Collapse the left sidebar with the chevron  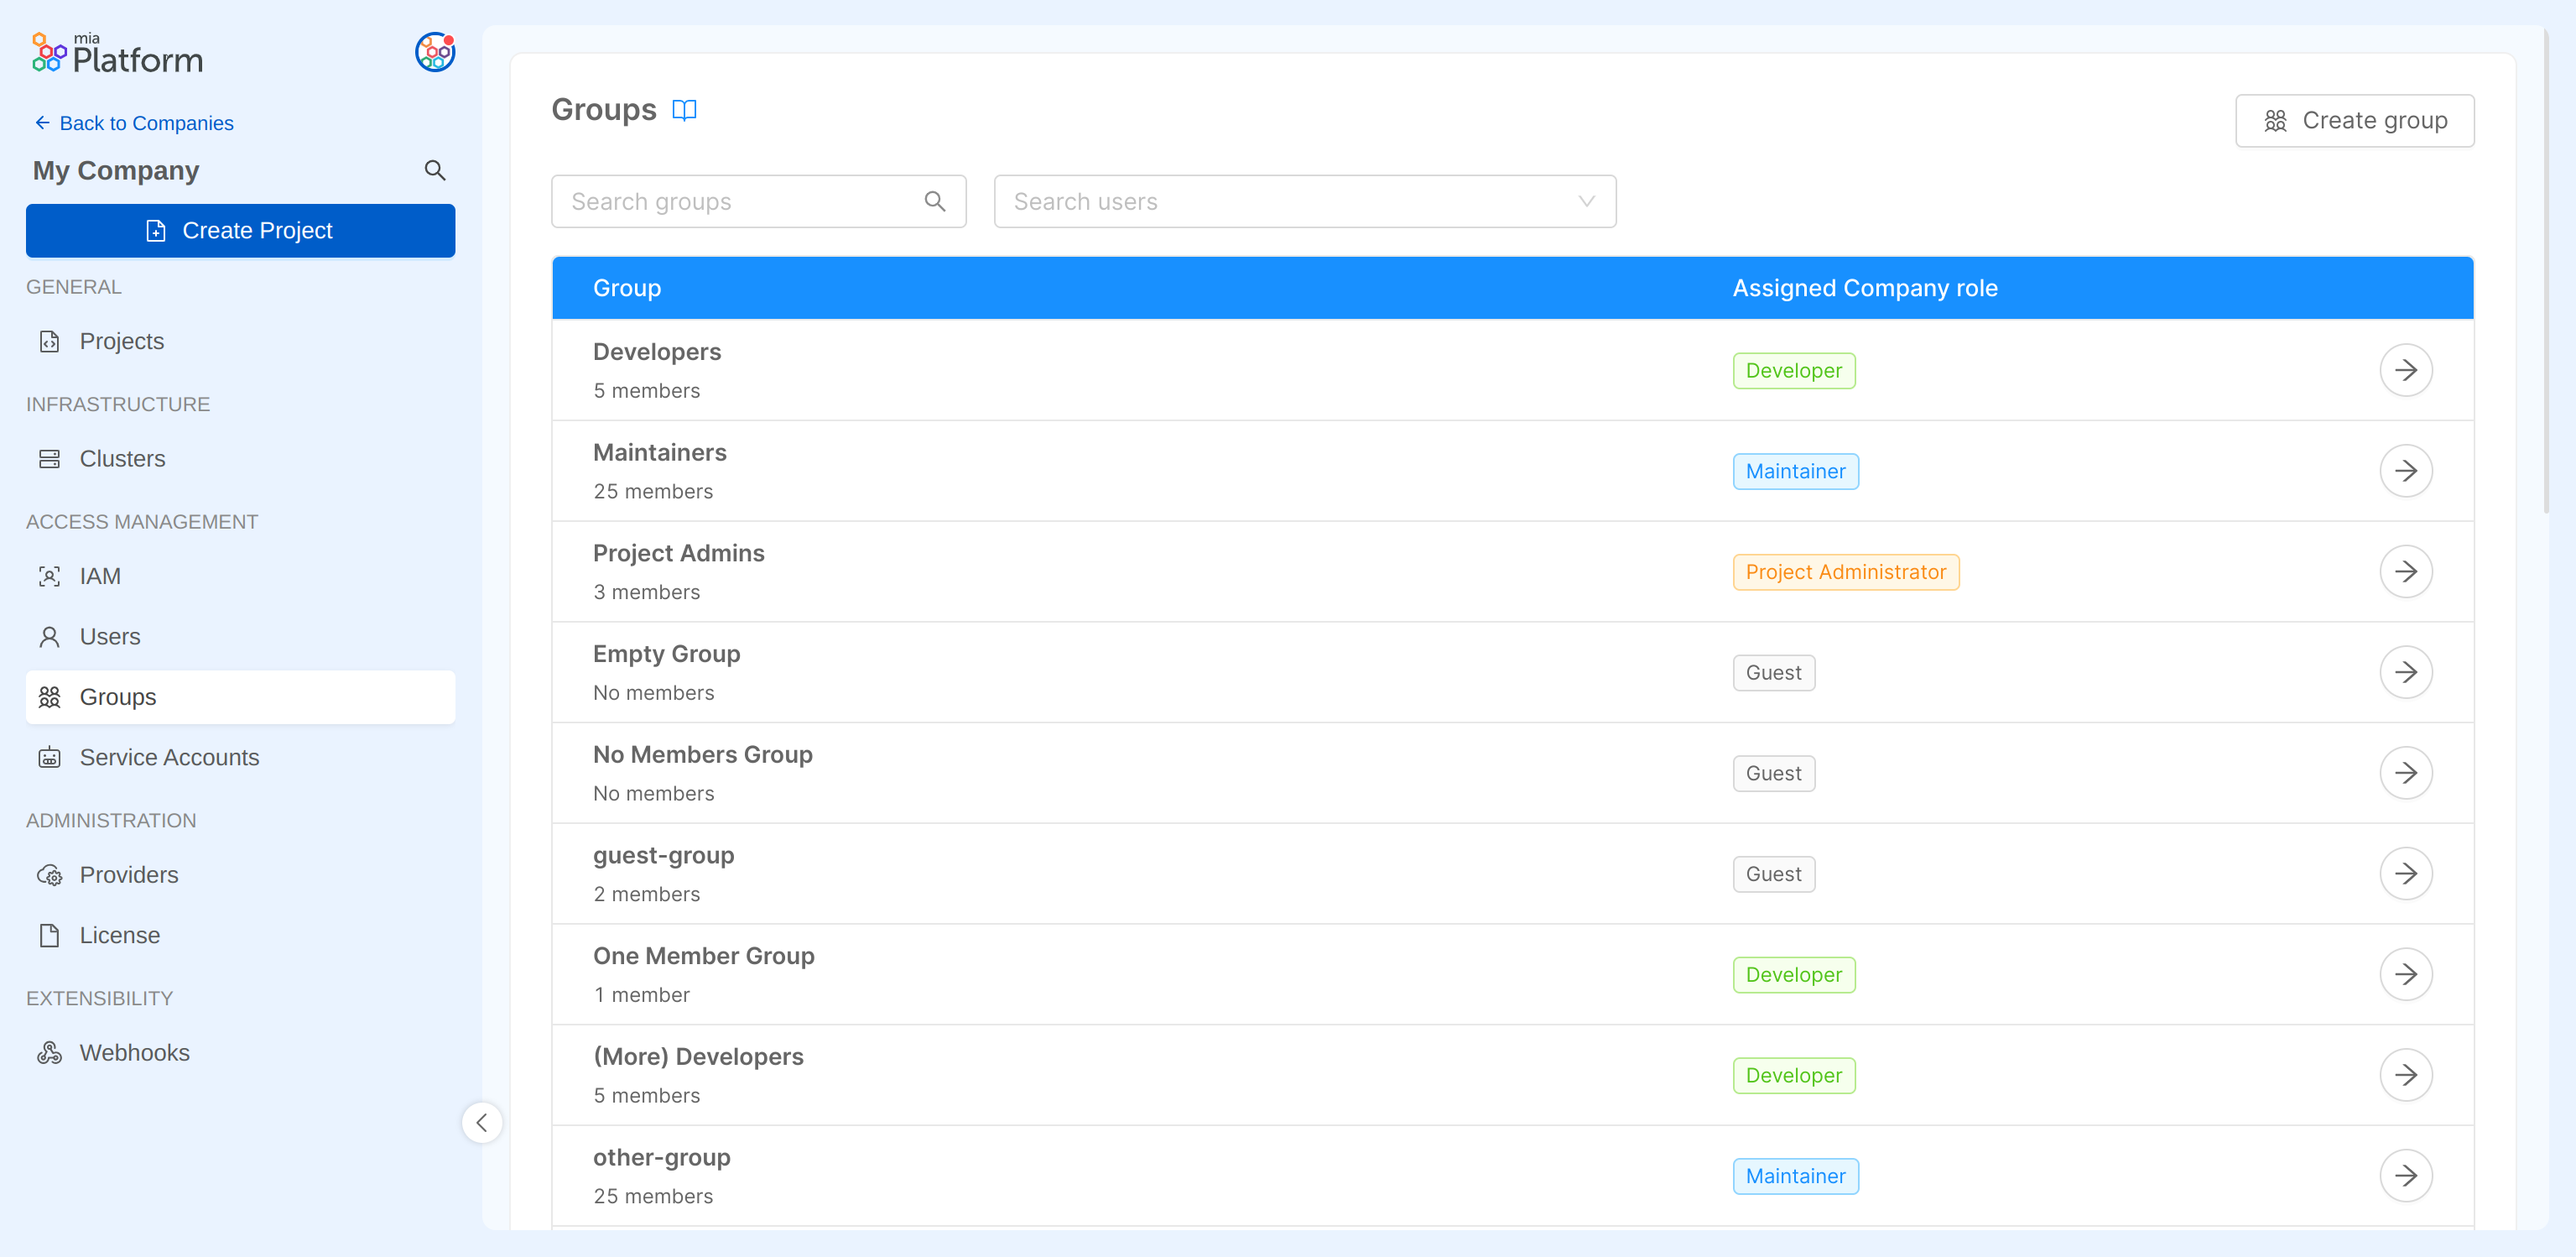coord(482,1122)
